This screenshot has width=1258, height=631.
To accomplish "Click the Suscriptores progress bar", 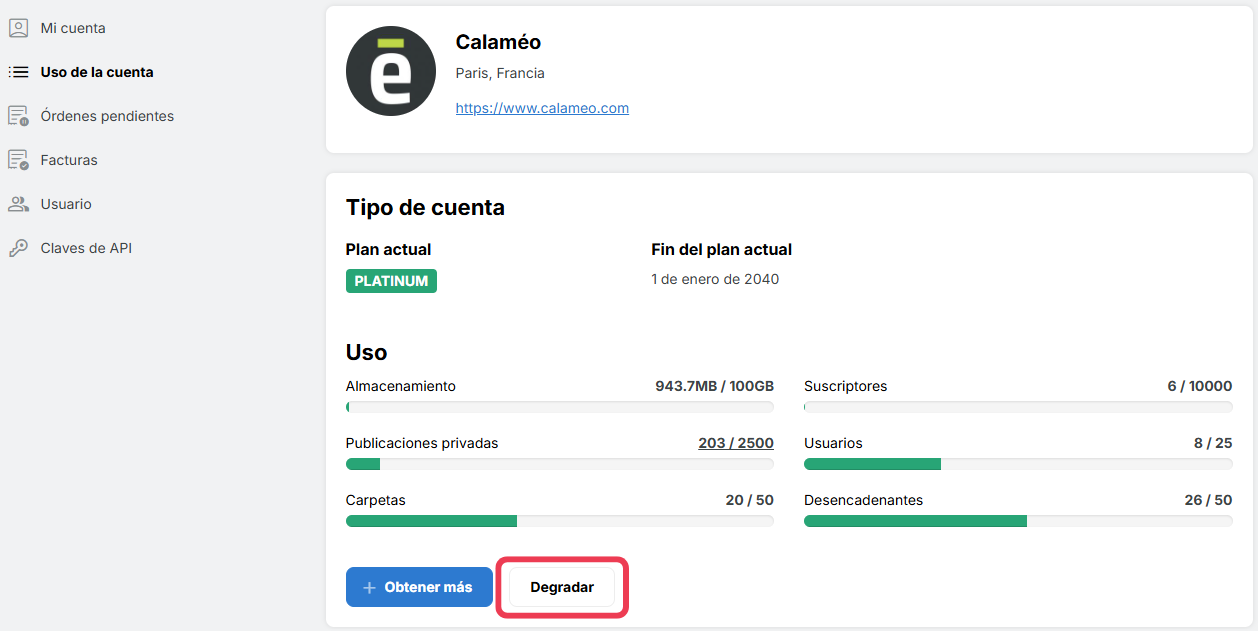I will point(1018,407).
